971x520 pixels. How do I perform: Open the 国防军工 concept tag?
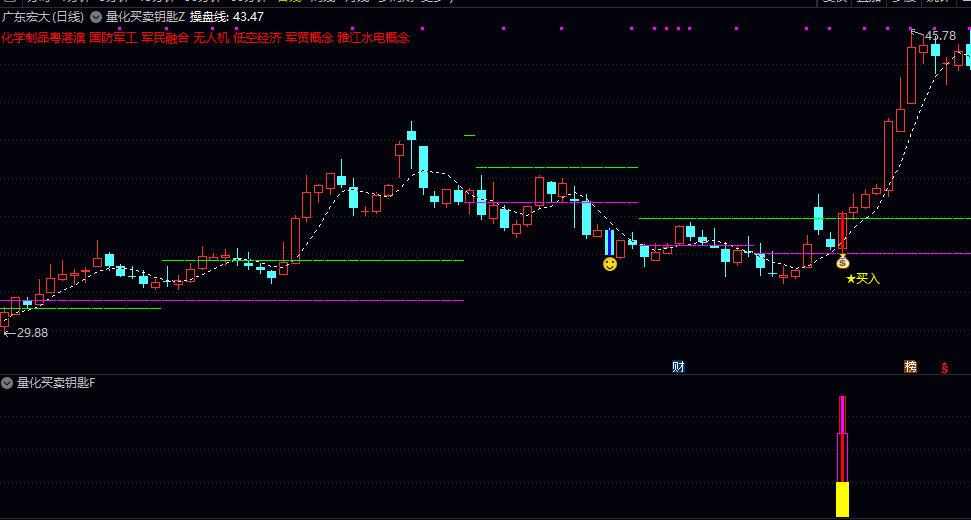[113, 38]
